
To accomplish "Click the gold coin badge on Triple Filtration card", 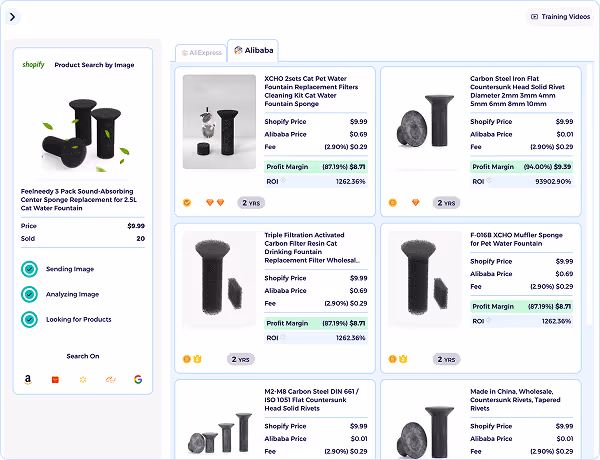I will pos(187,359).
